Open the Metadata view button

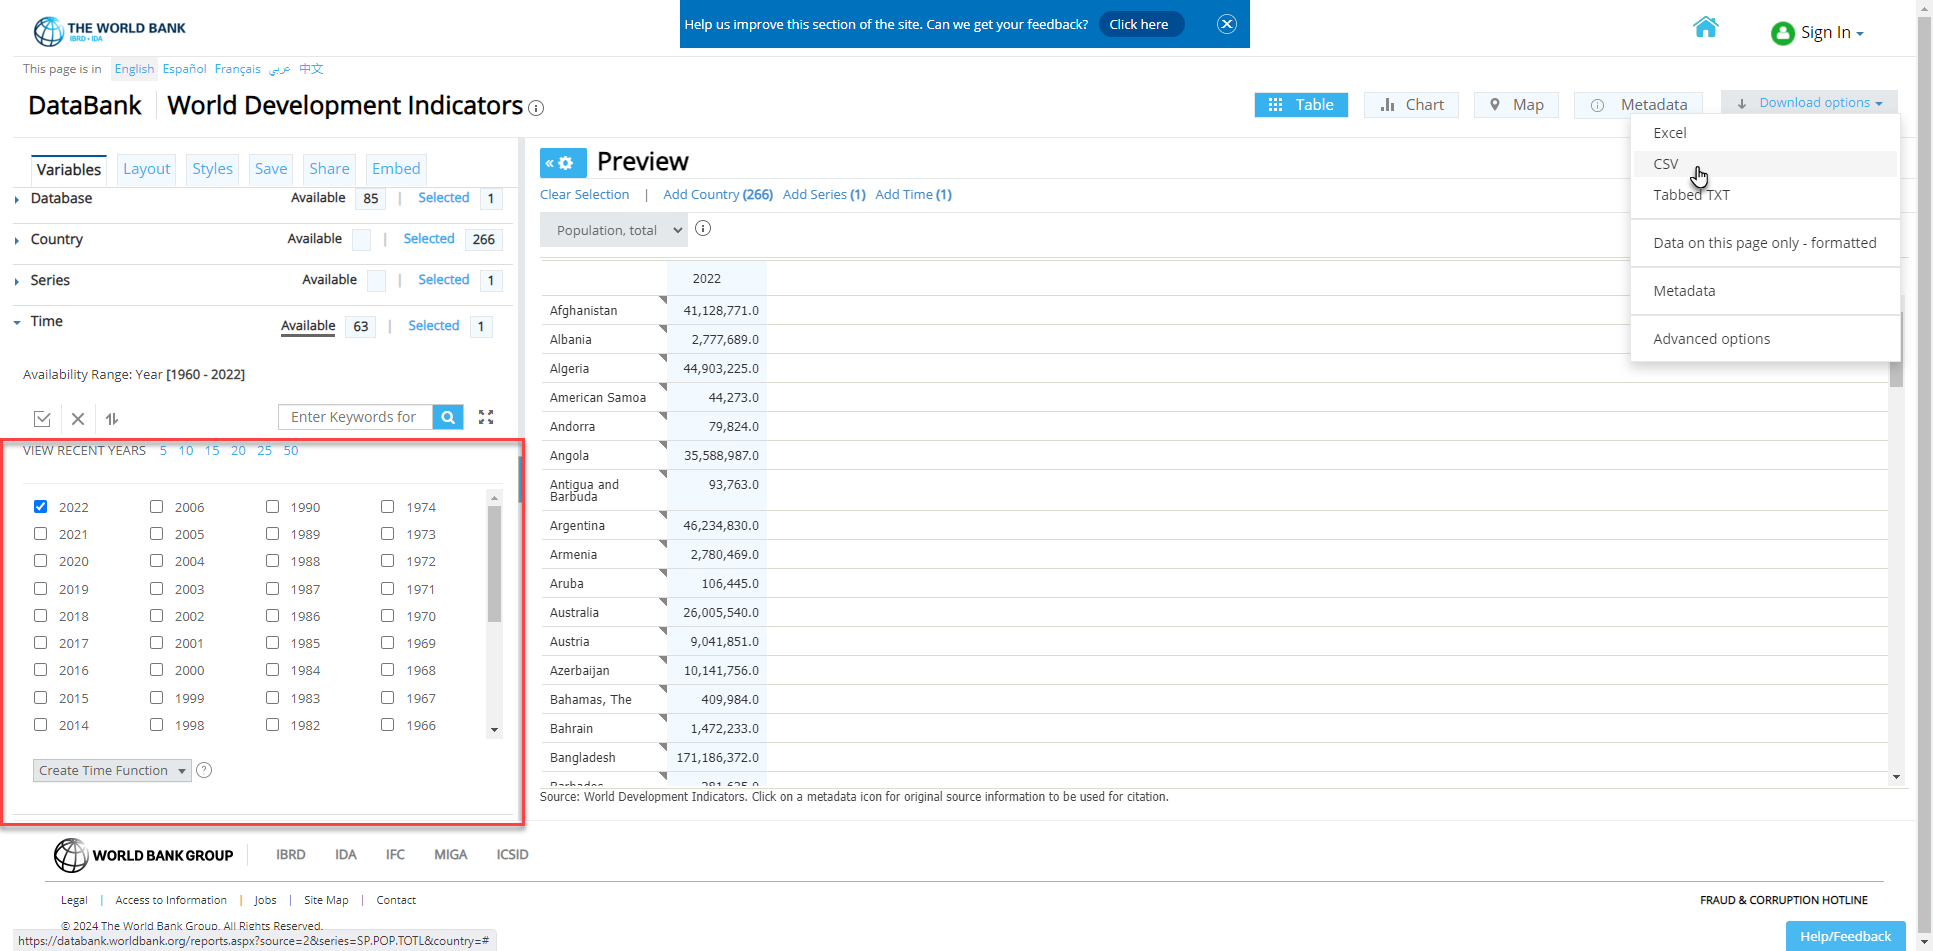click(x=1638, y=105)
